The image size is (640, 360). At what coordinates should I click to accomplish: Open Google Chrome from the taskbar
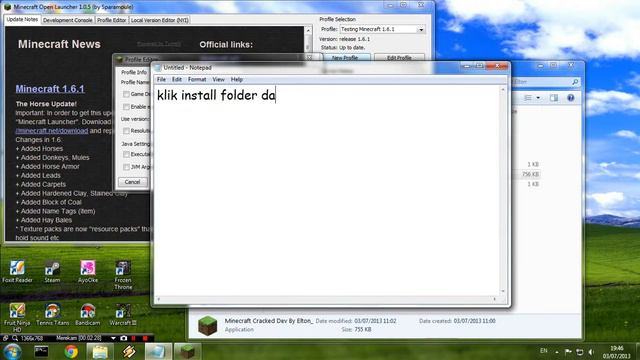pyautogui.click(x=71, y=351)
